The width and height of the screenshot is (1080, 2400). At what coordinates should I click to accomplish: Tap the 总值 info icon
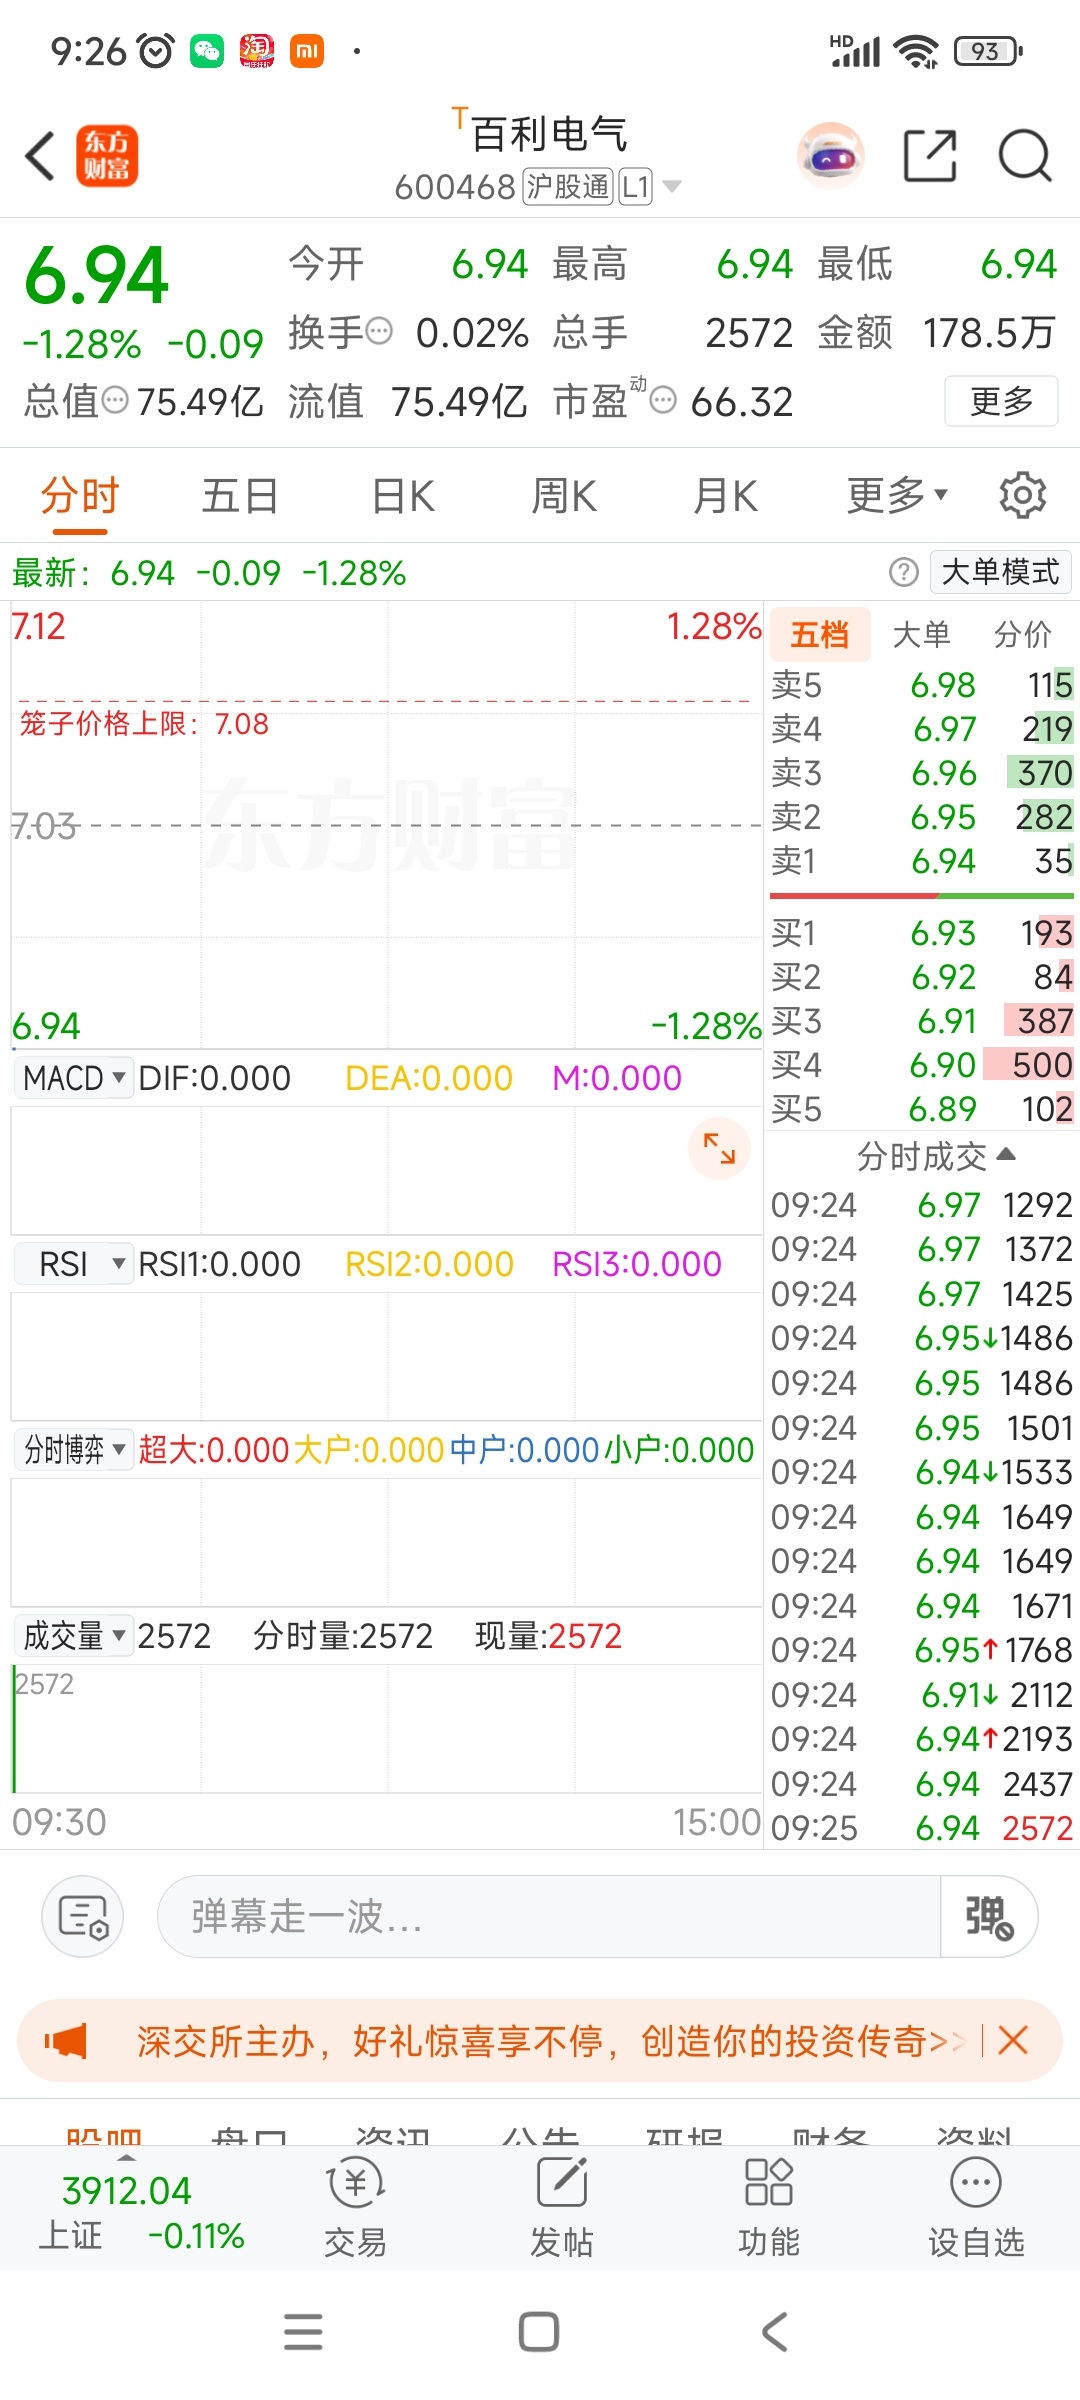tap(116, 400)
